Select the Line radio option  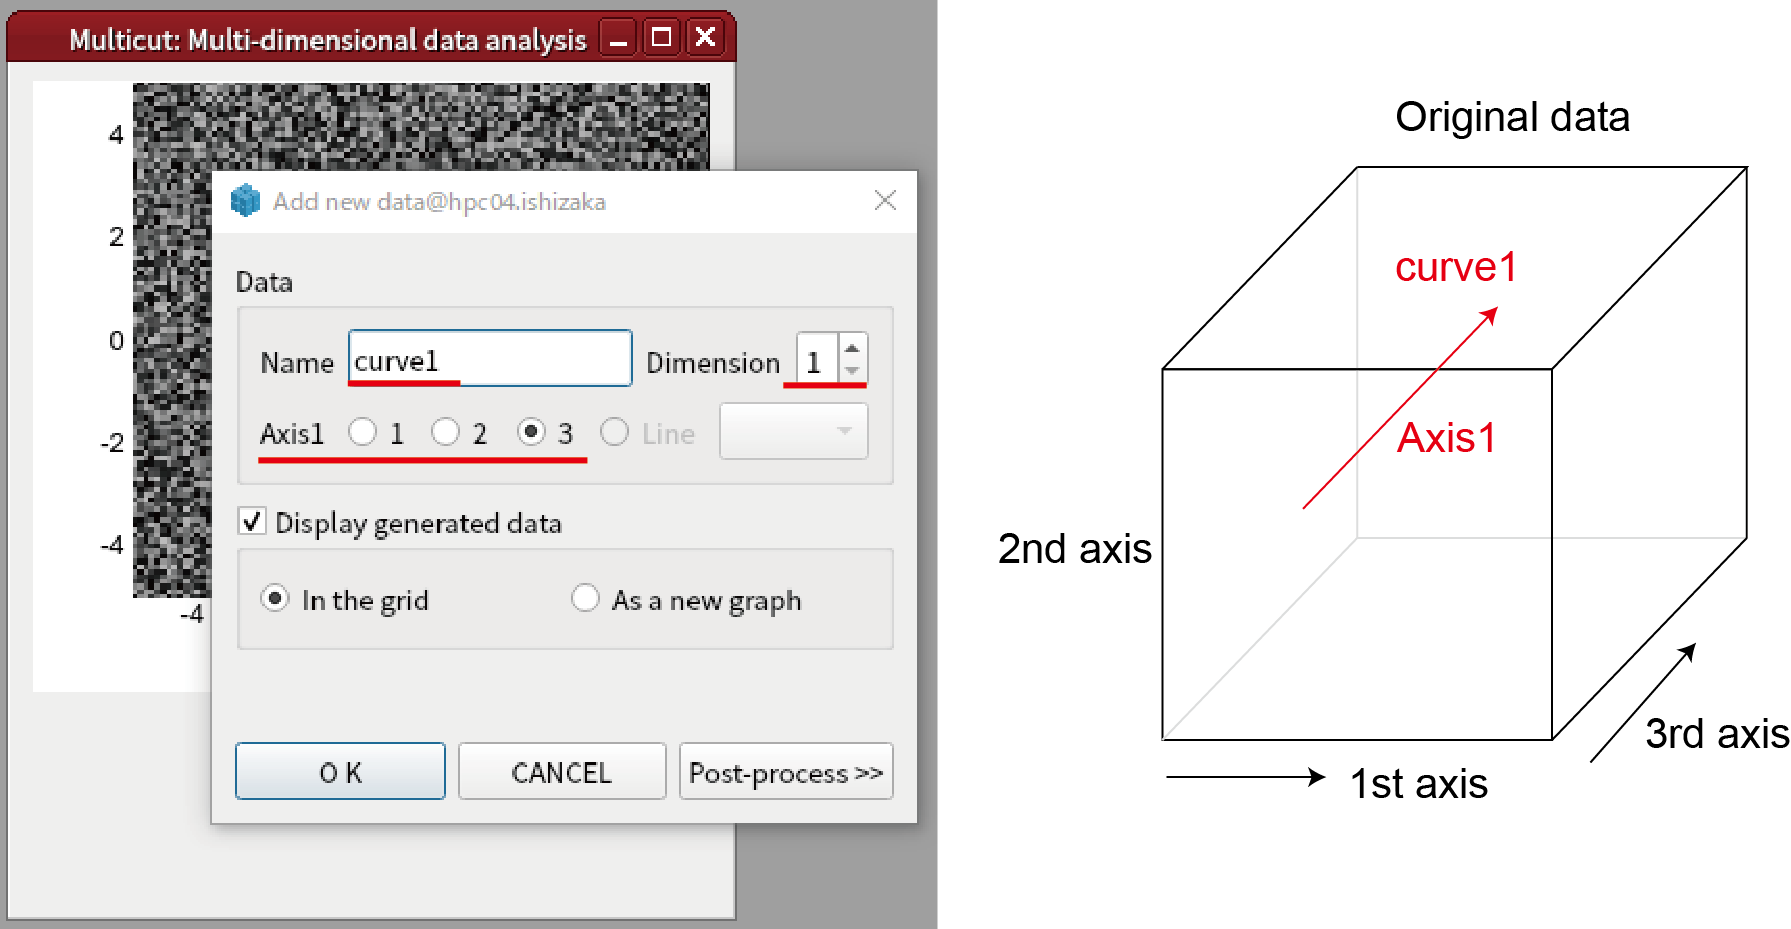(614, 432)
